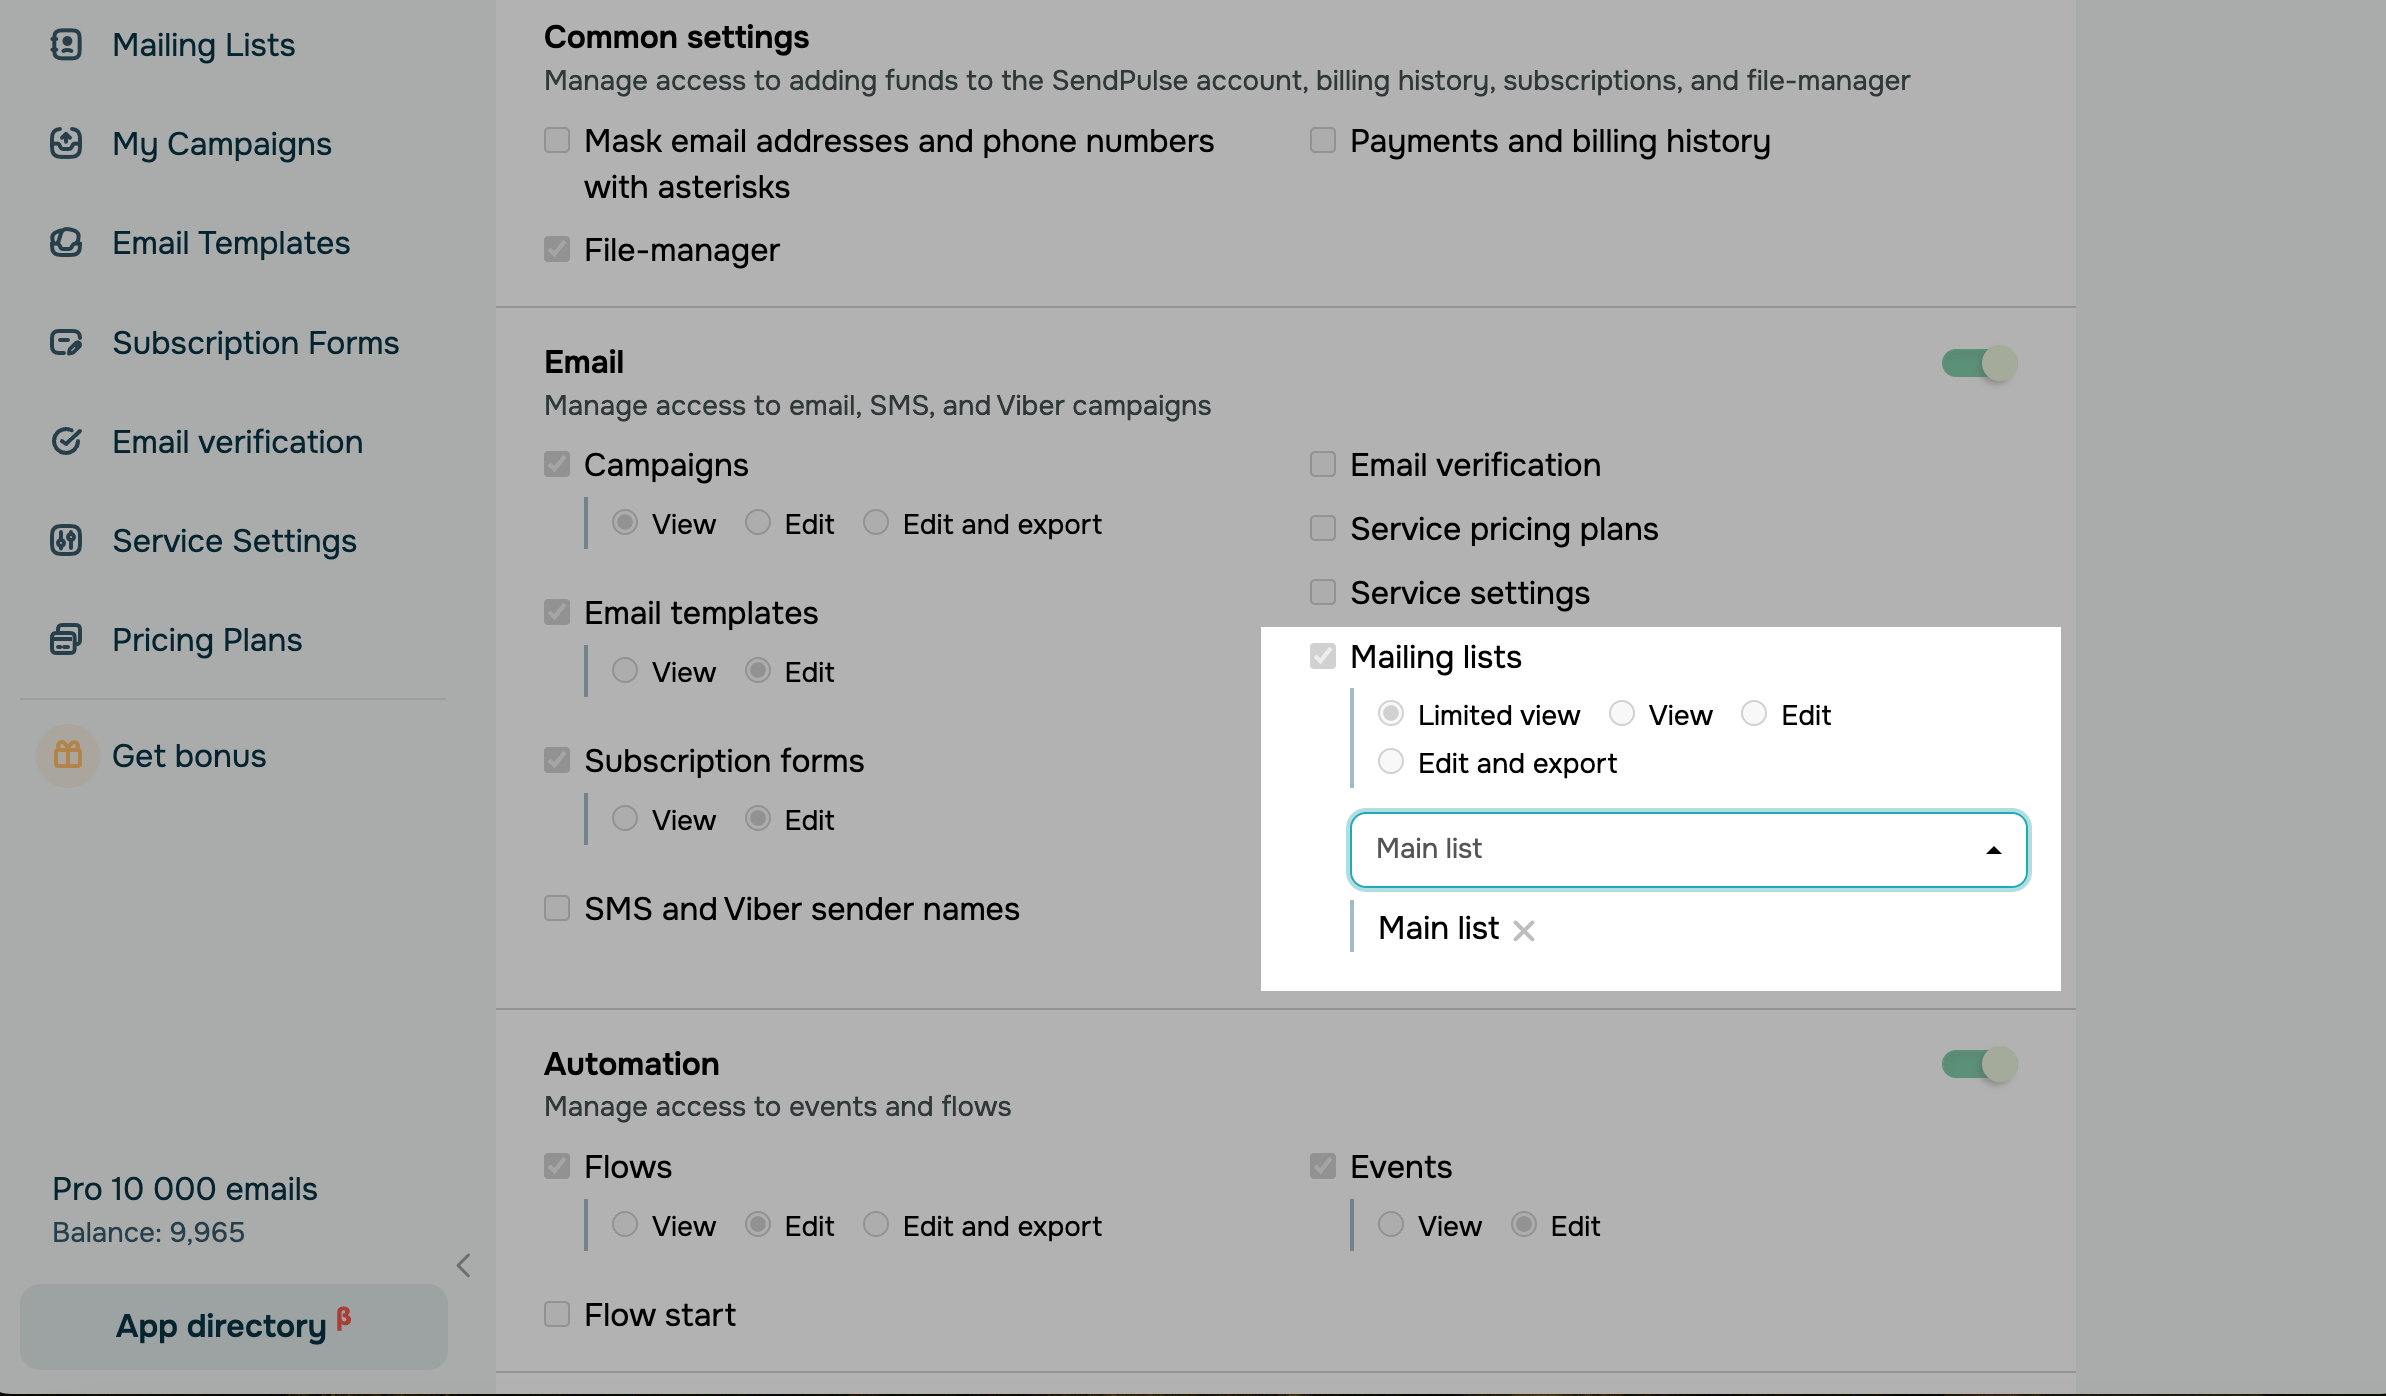Click the Pro 10 000 emails plan link
This screenshot has width=2386, height=1396.
point(185,1189)
